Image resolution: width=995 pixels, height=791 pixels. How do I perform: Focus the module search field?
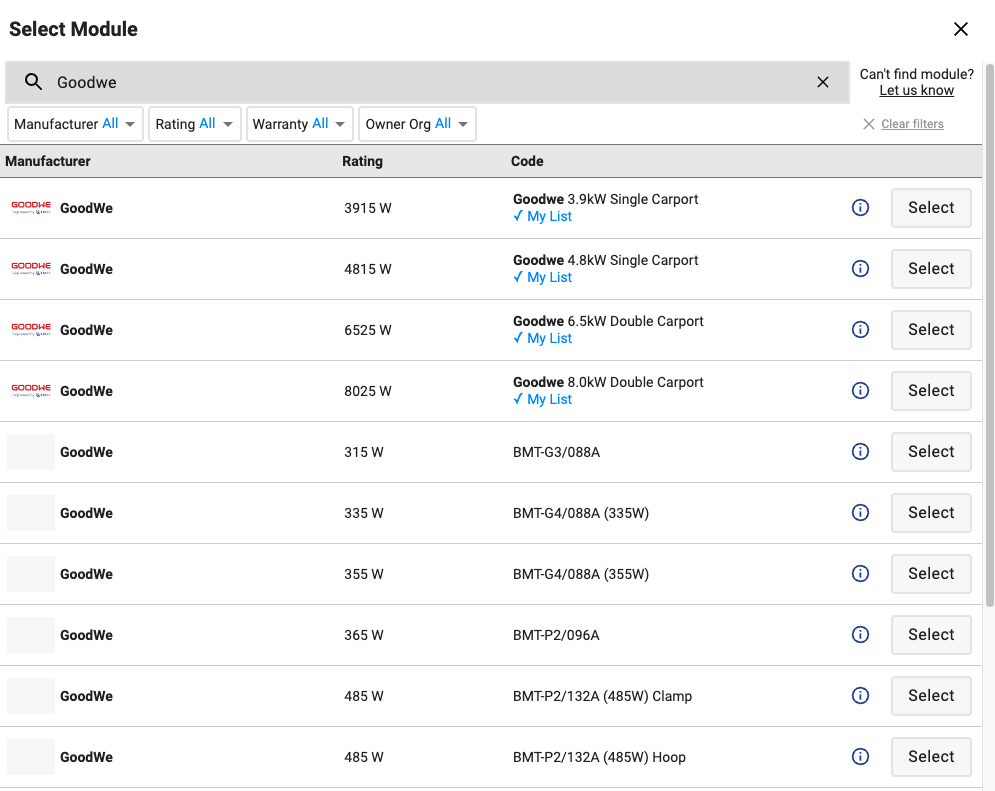(427, 82)
